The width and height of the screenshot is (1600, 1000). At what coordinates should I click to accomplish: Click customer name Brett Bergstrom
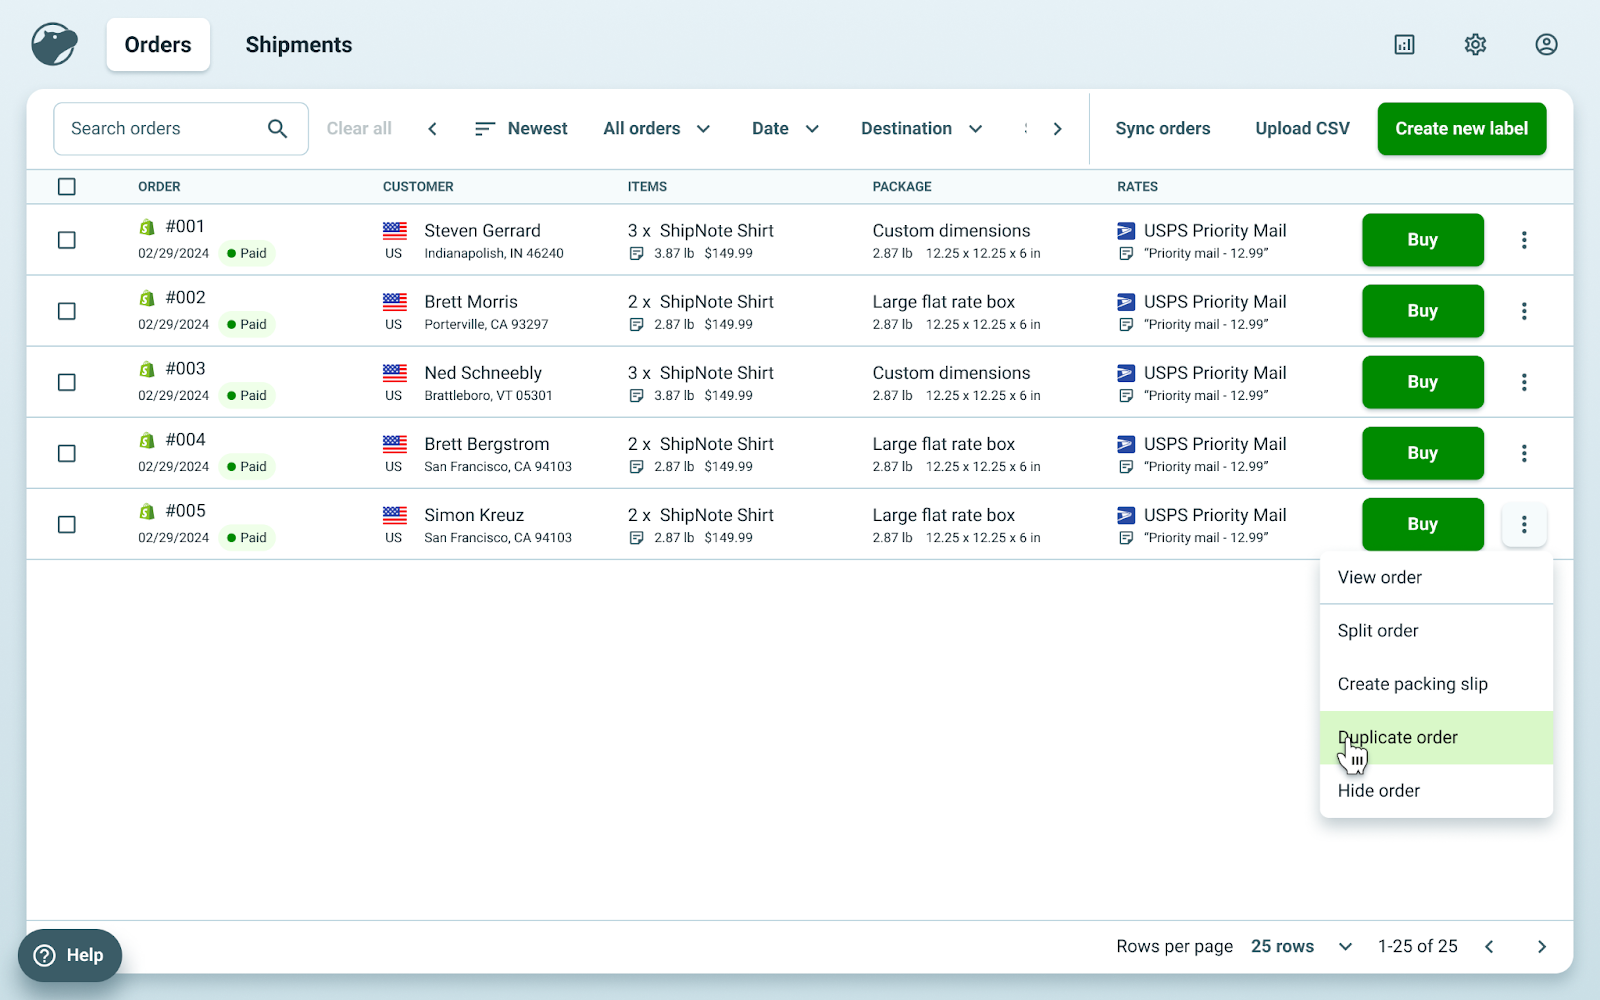coord(487,444)
